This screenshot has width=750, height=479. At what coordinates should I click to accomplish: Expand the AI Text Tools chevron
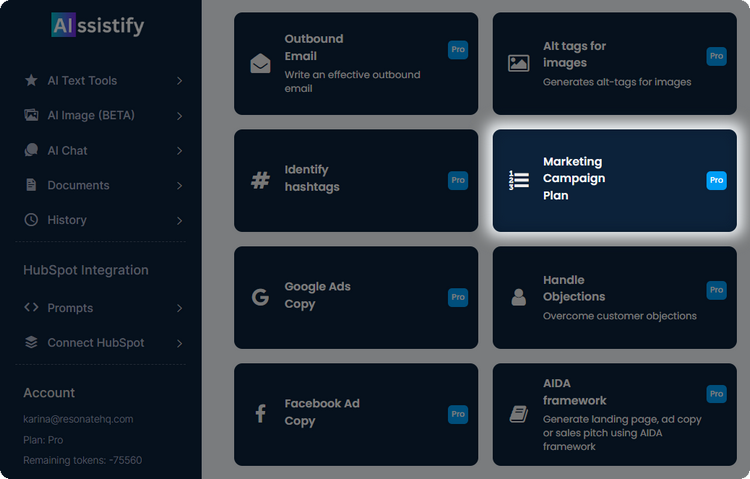(x=179, y=81)
